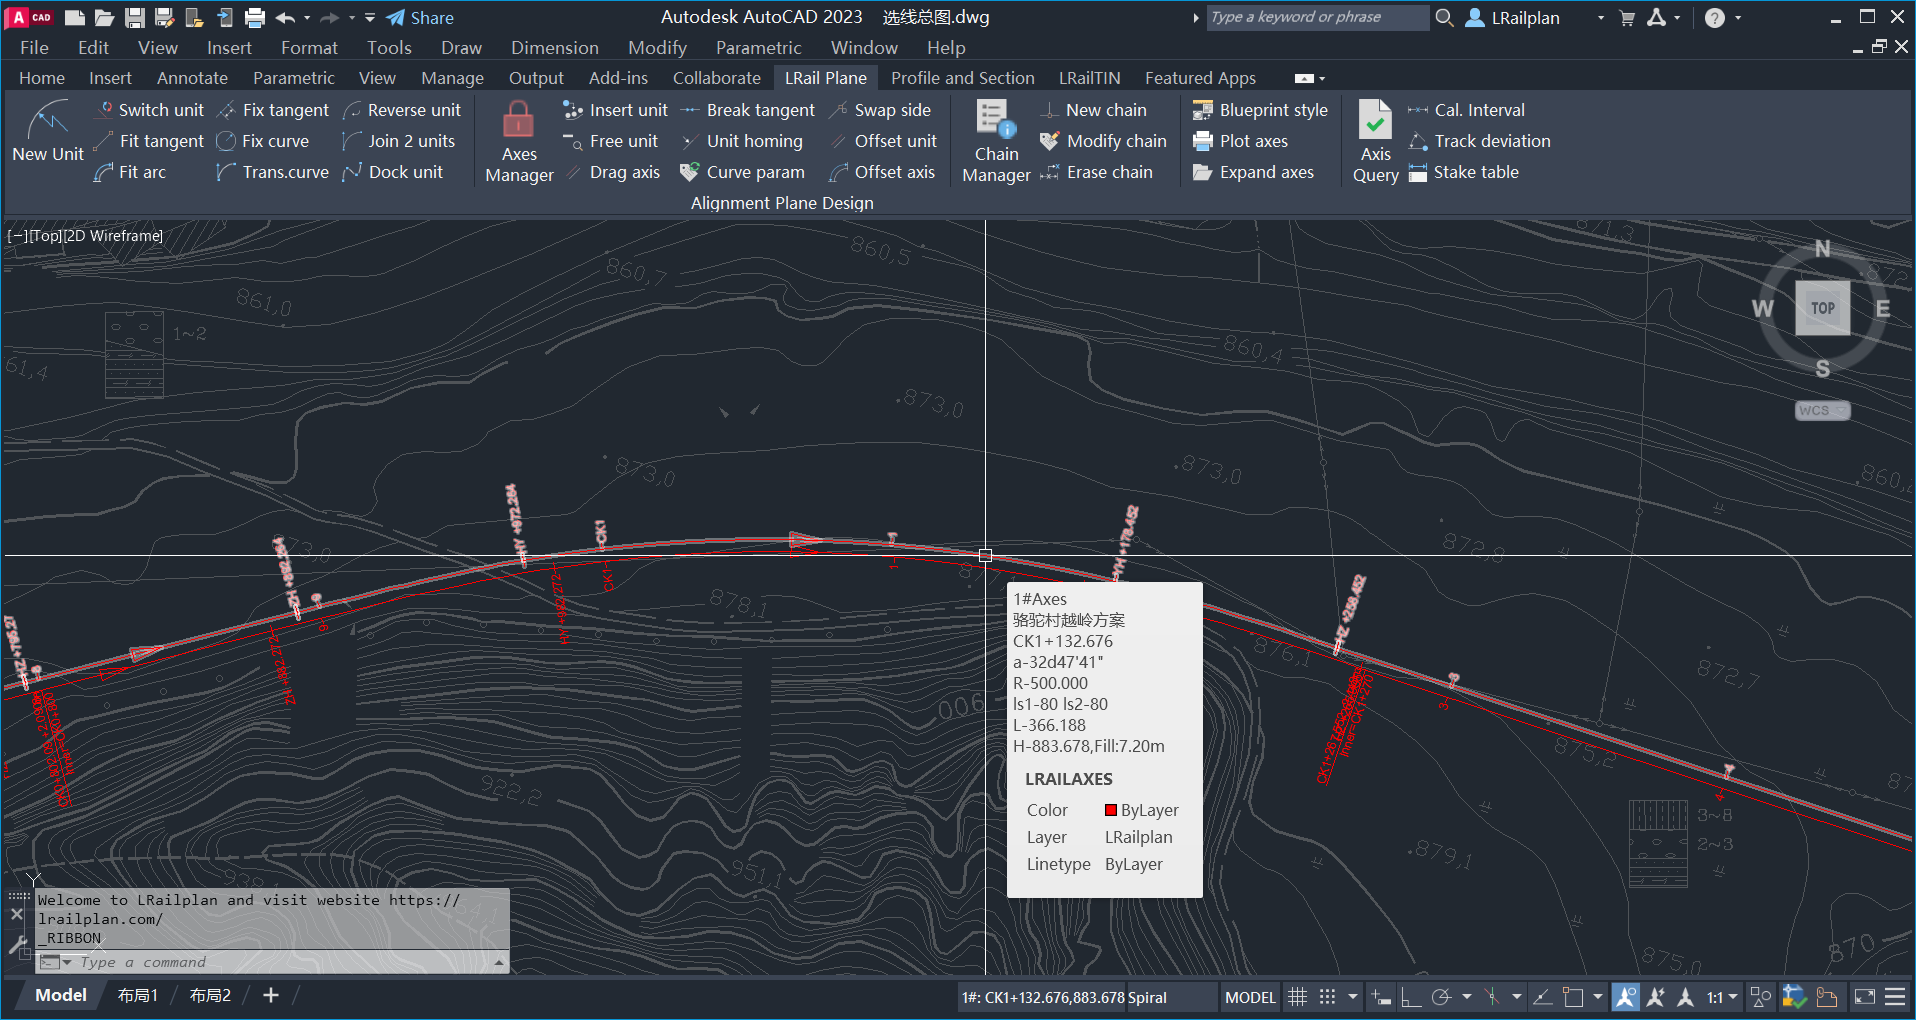This screenshot has height=1020, width=1916.
Task: Toggle dynamic input in status bar
Action: (1381, 997)
